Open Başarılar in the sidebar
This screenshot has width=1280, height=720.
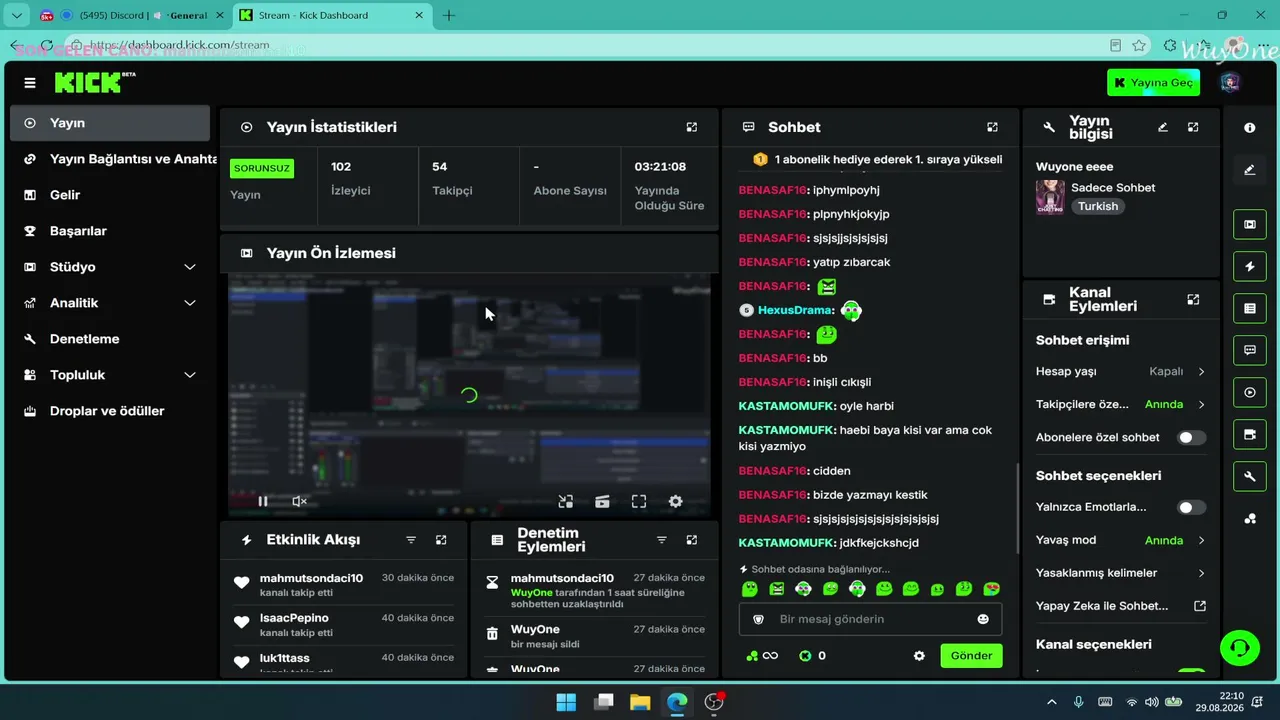point(110,231)
